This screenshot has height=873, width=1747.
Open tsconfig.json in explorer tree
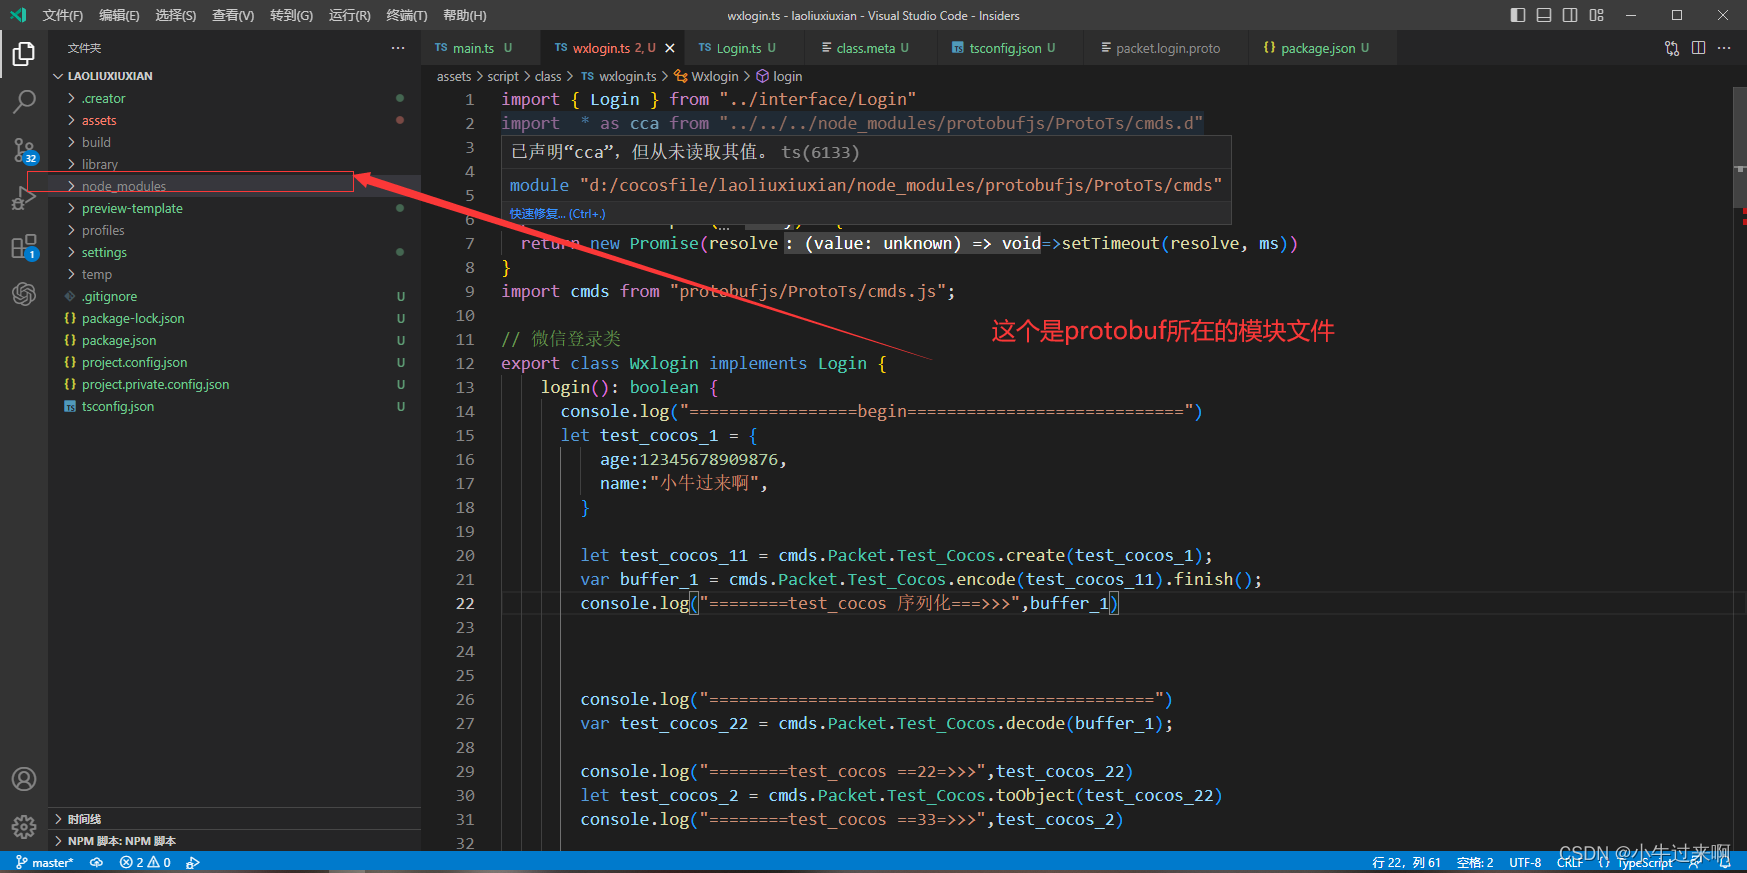234,406
